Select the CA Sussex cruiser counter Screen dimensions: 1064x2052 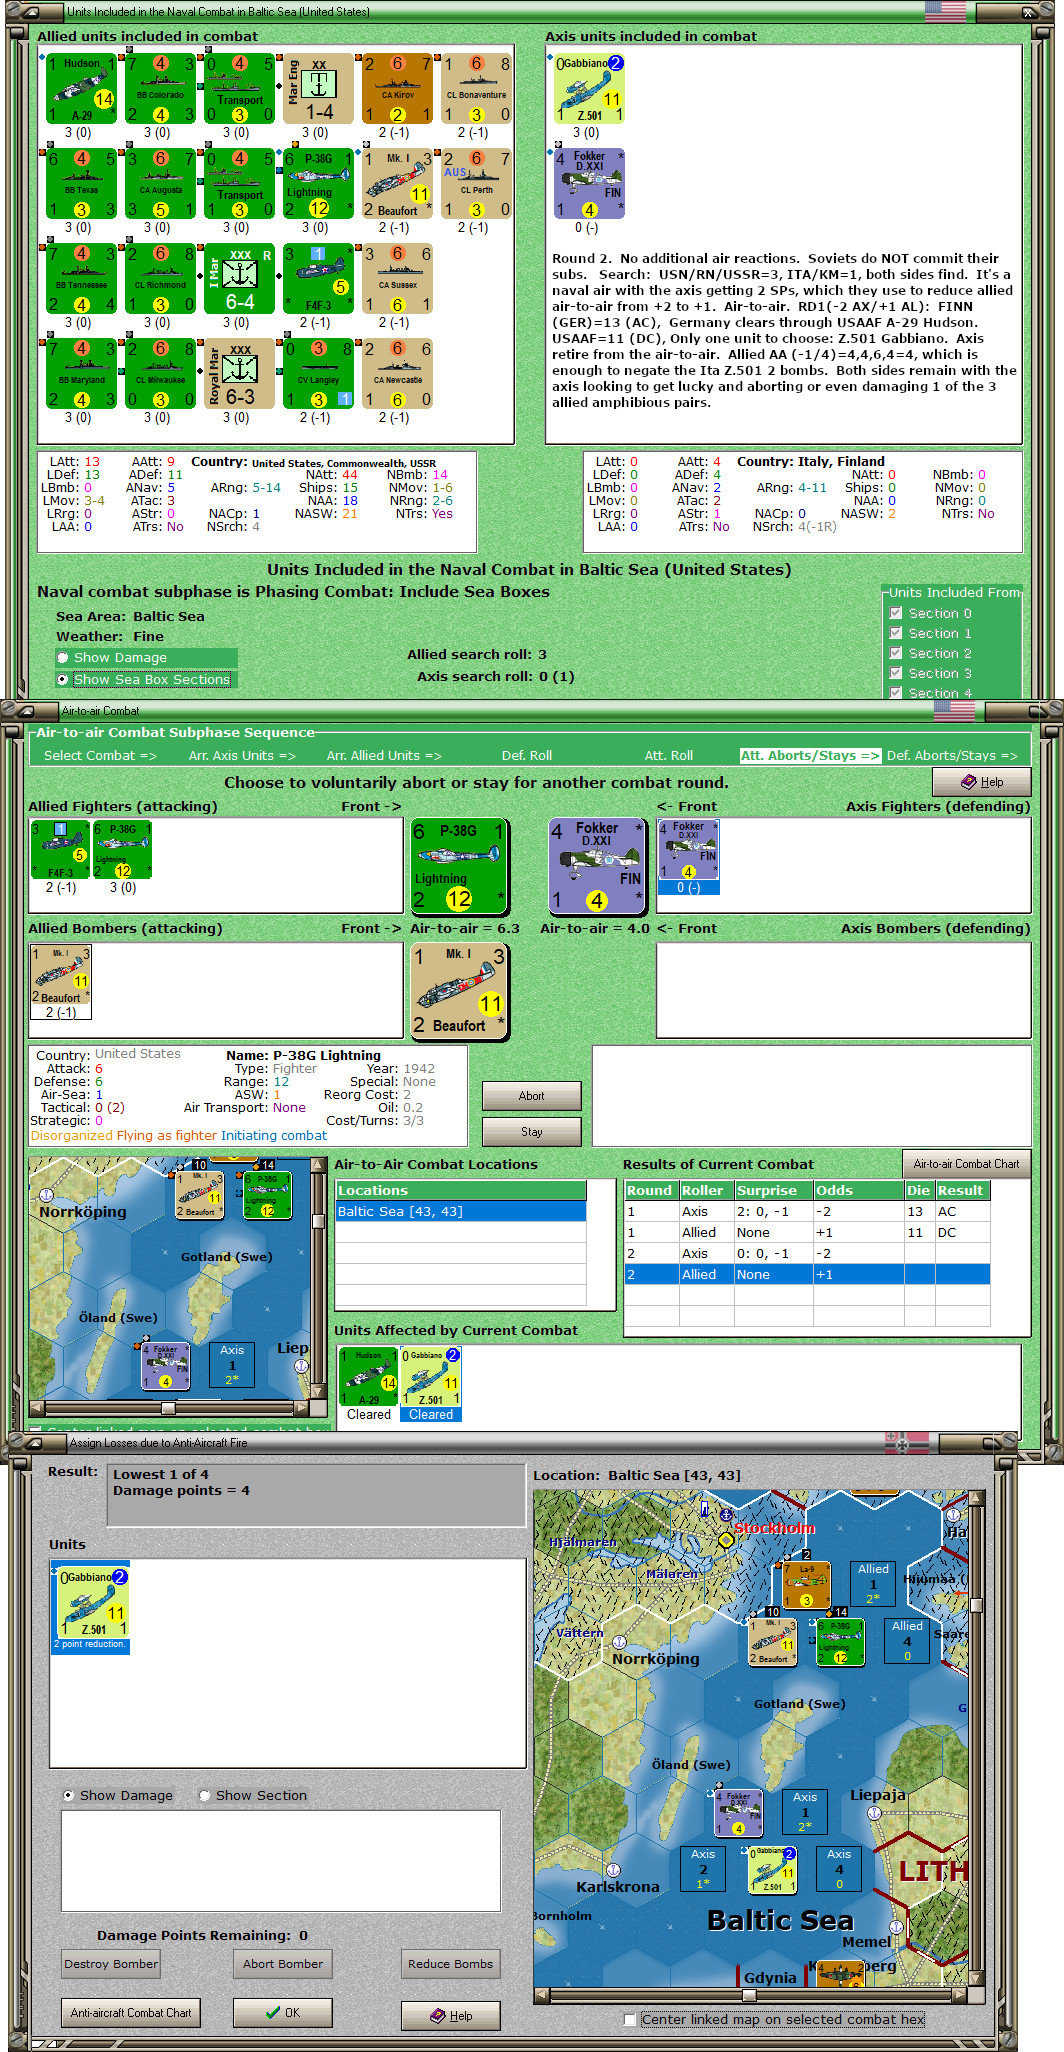click(397, 279)
